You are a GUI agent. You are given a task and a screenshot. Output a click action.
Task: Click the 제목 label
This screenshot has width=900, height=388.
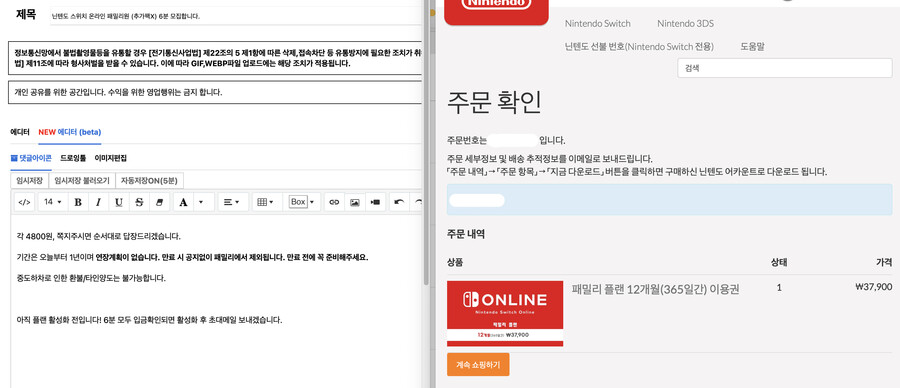(x=26, y=14)
